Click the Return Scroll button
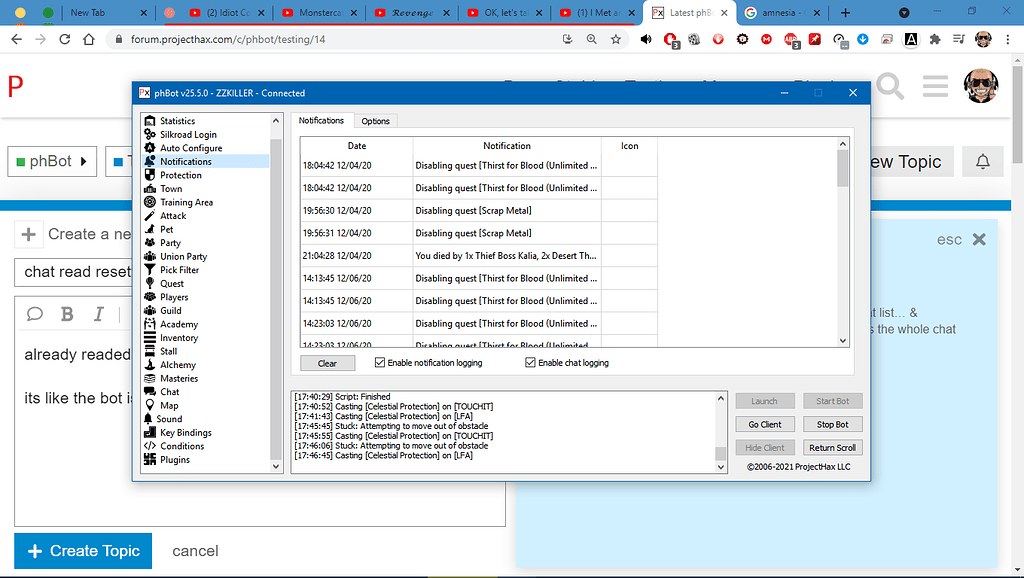 point(833,448)
